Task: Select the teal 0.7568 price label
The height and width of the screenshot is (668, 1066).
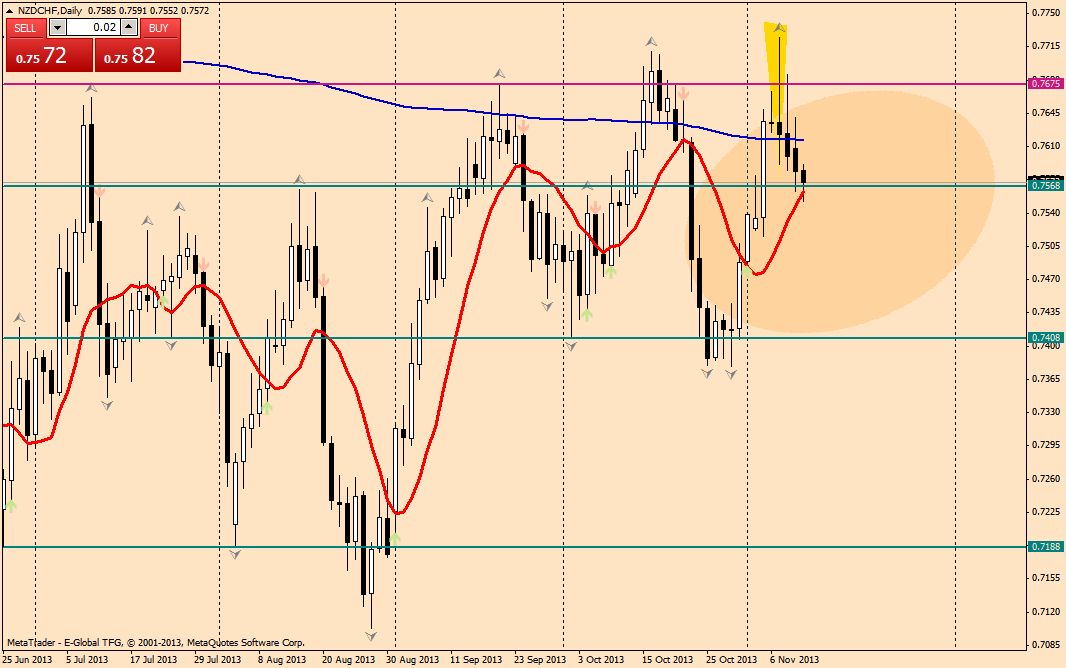Action: (1046, 185)
